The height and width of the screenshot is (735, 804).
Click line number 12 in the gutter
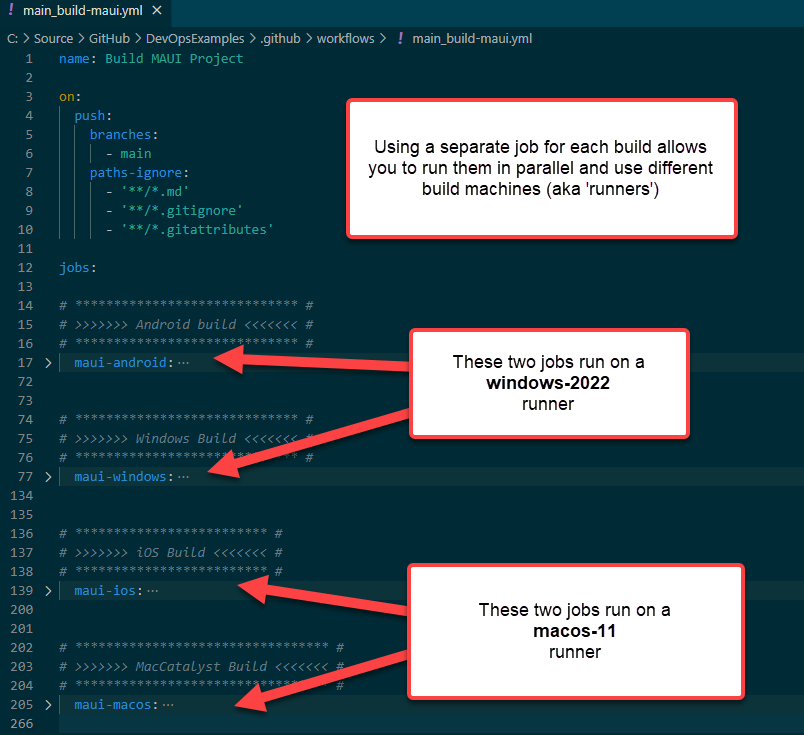pyautogui.click(x=29, y=268)
